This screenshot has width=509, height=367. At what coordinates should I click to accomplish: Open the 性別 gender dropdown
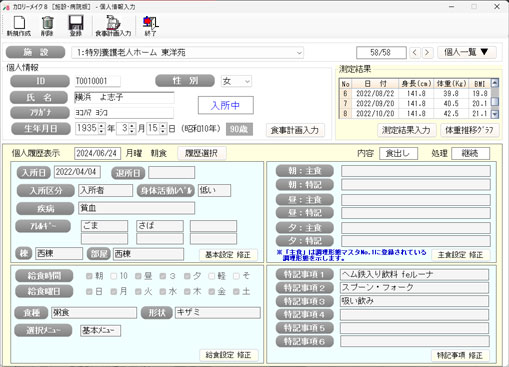(x=247, y=81)
